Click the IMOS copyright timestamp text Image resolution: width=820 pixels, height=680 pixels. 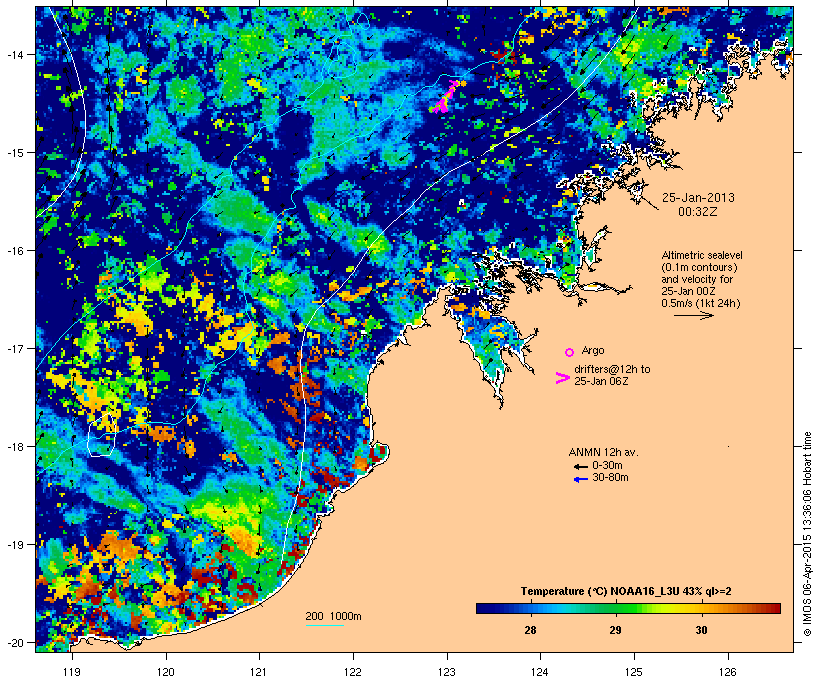(808, 534)
